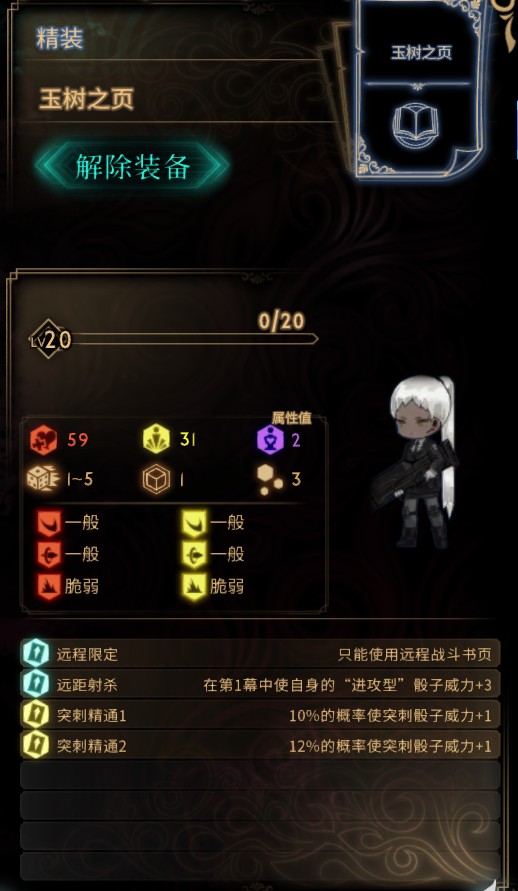The width and height of the screenshot is (518, 891).
Task: Select the 远程限定 passive row
Action: pos(260,653)
